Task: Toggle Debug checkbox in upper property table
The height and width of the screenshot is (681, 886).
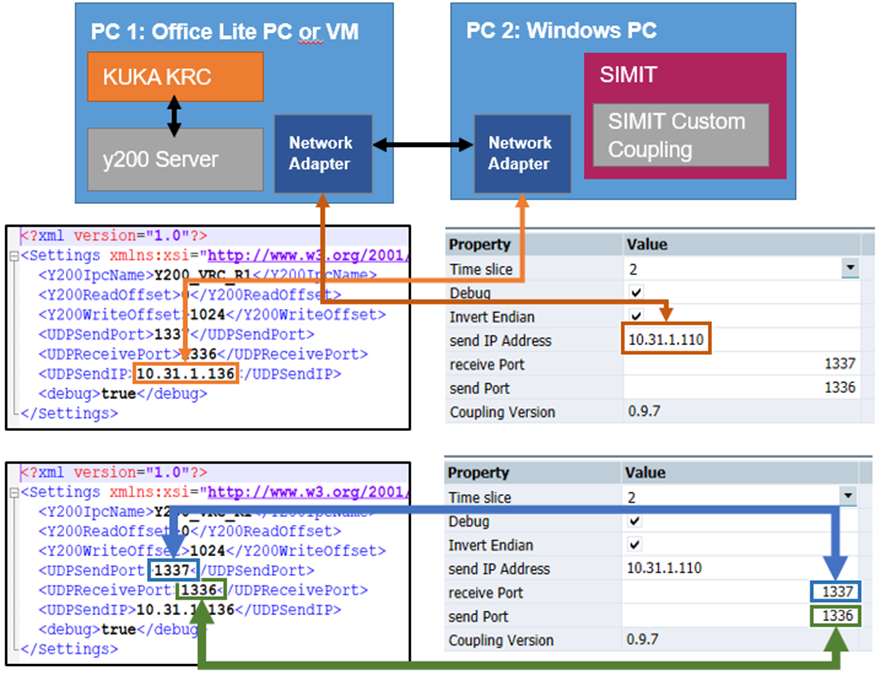Action: pos(636,292)
